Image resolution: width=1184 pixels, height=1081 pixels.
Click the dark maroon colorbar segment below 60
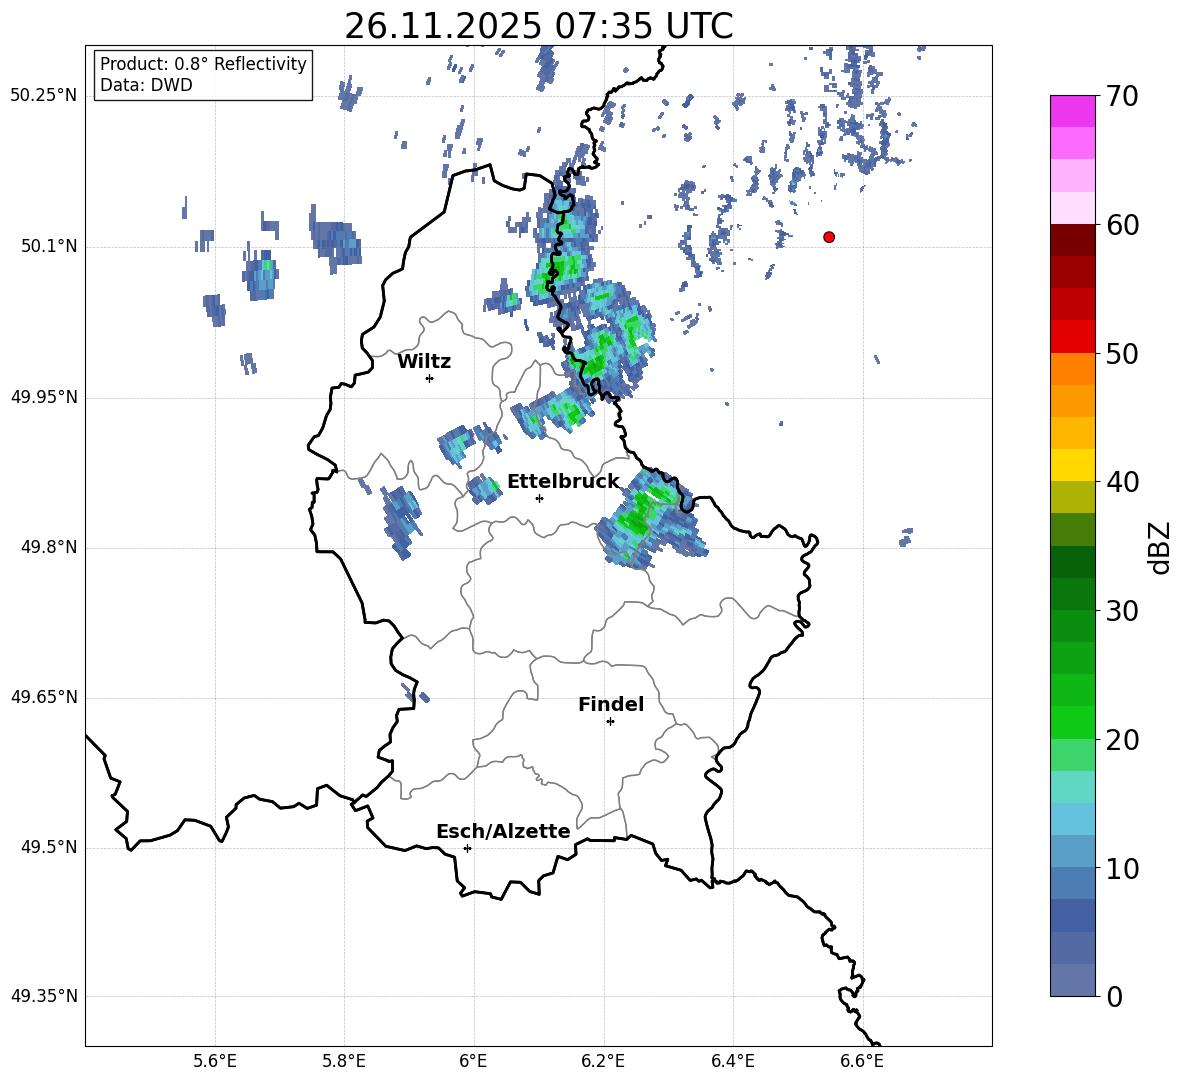(x=1073, y=240)
